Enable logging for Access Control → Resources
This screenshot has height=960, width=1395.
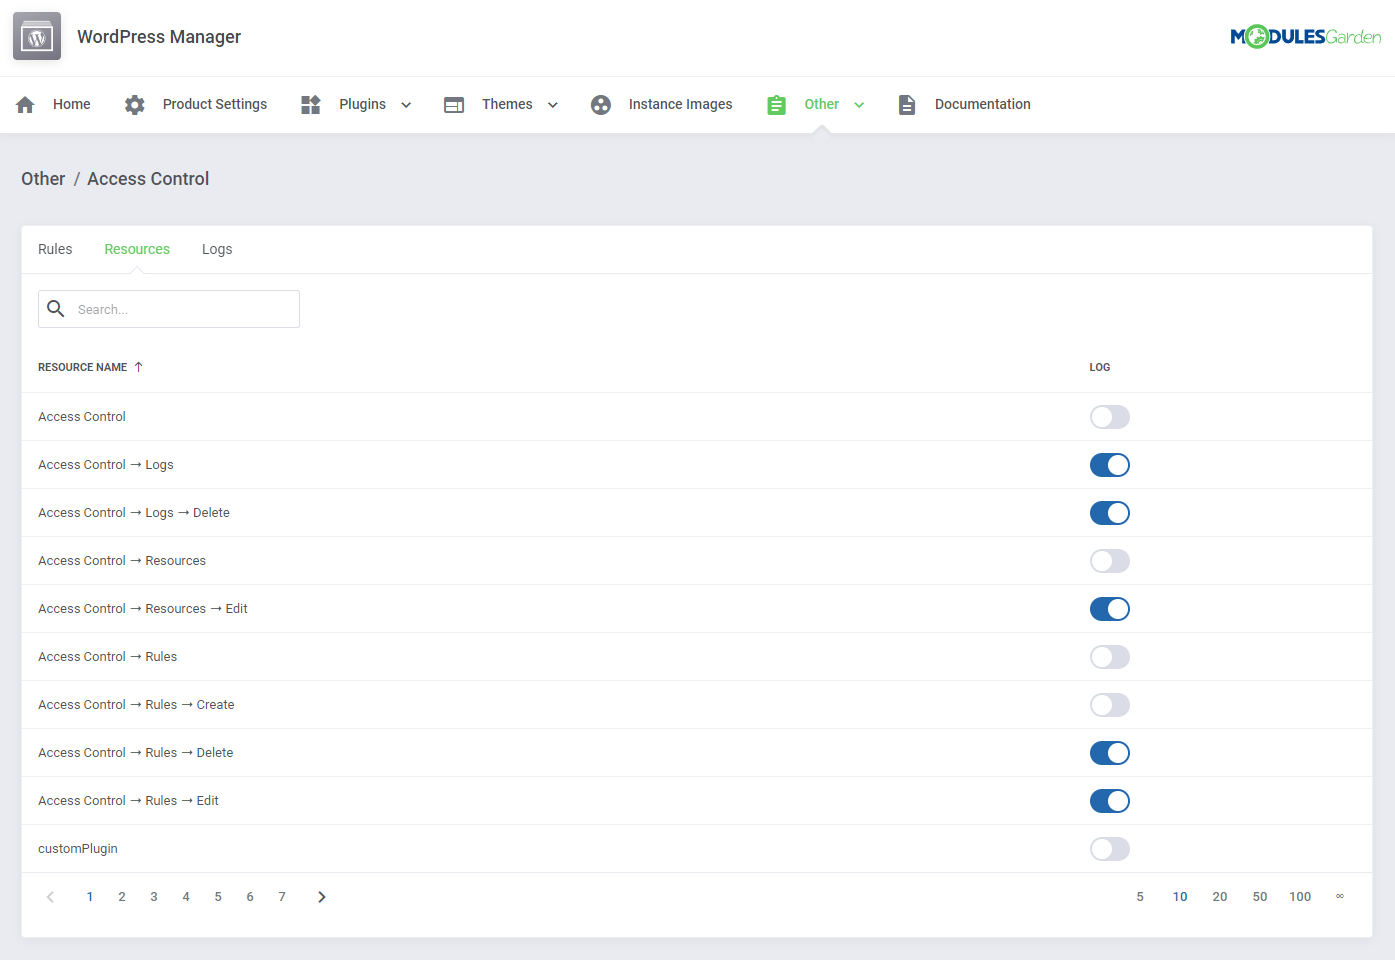click(x=1110, y=560)
